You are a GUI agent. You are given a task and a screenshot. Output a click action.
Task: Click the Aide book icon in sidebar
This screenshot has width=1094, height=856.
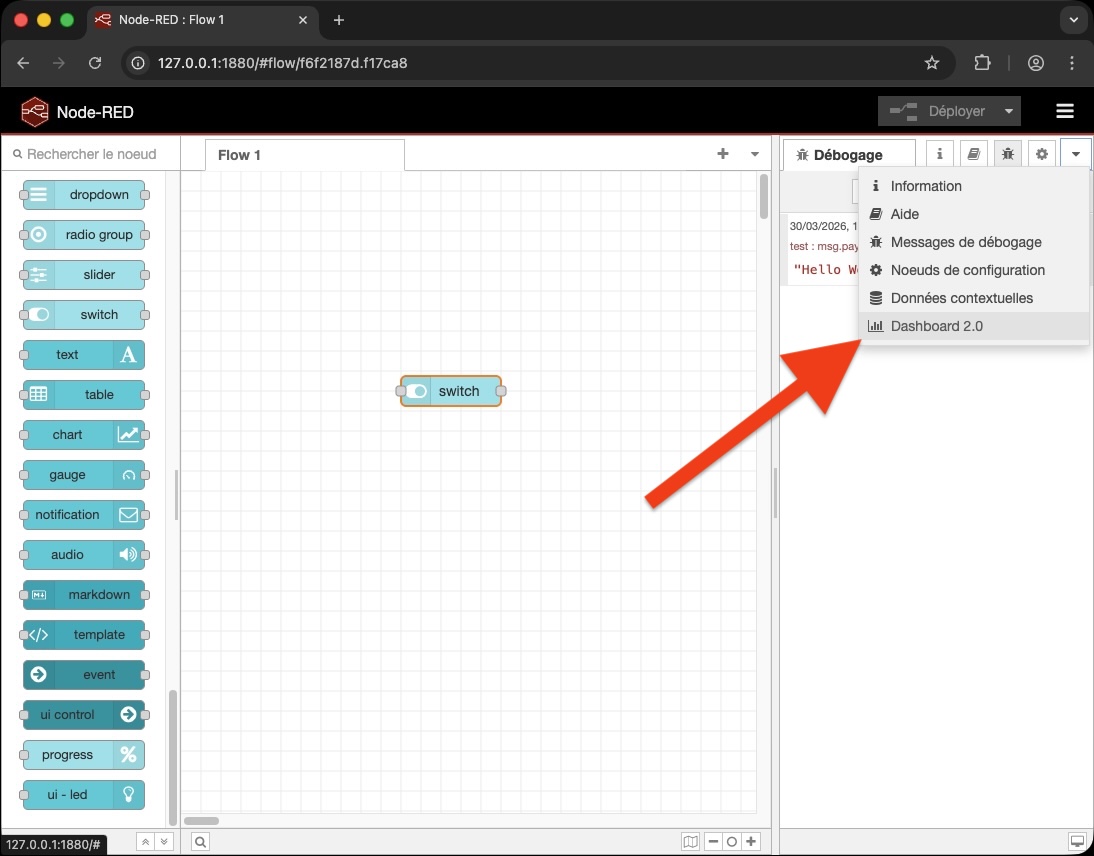(x=973, y=153)
